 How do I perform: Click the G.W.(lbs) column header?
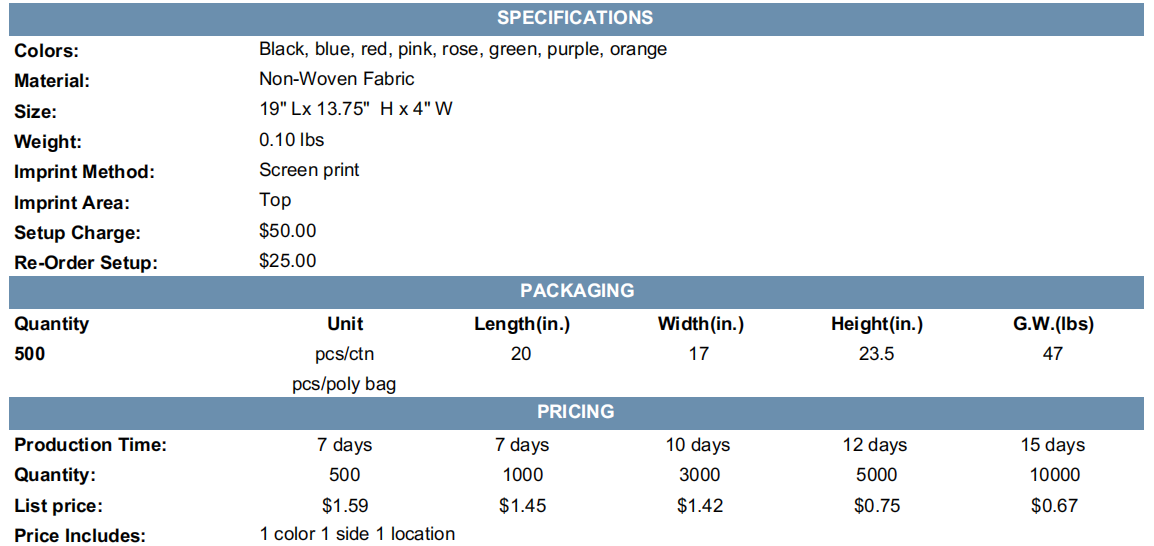tap(1052, 324)
